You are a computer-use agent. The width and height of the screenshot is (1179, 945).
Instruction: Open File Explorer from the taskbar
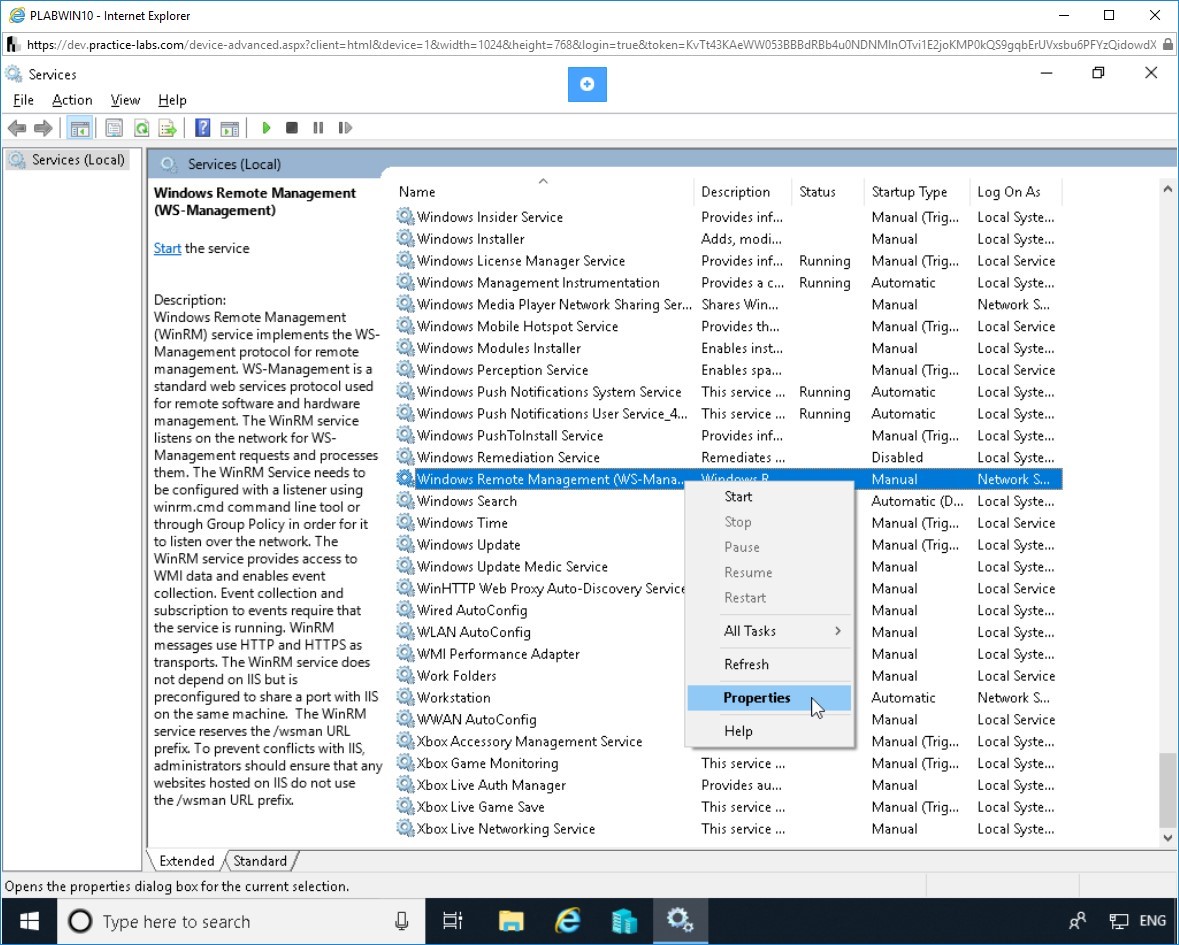click(x=511, y=921)
